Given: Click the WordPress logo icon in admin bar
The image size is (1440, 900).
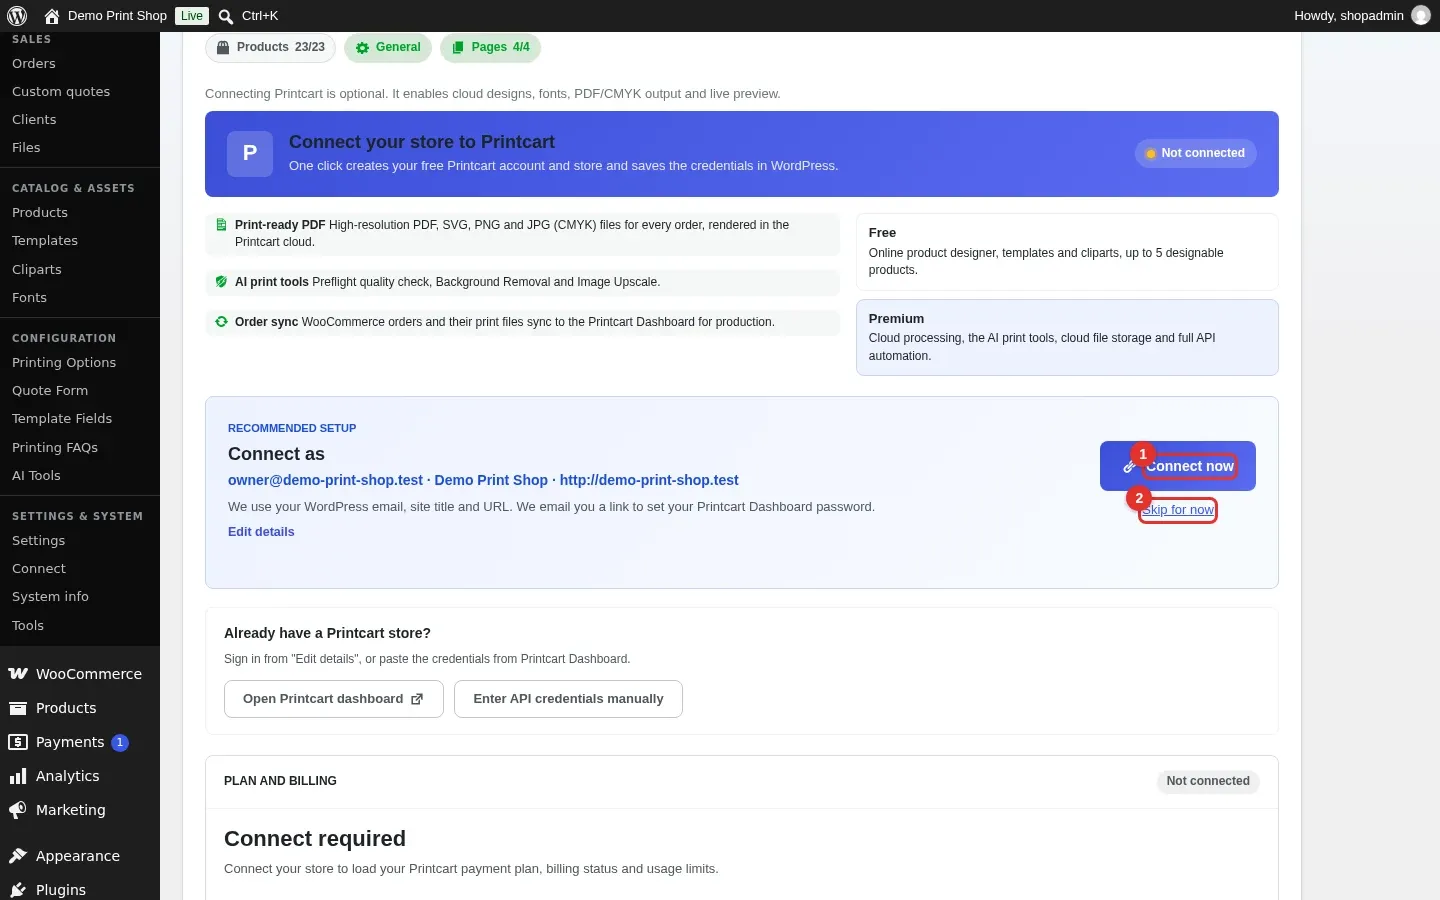Looking at the screenshot, I should click(x=16, y=16).
